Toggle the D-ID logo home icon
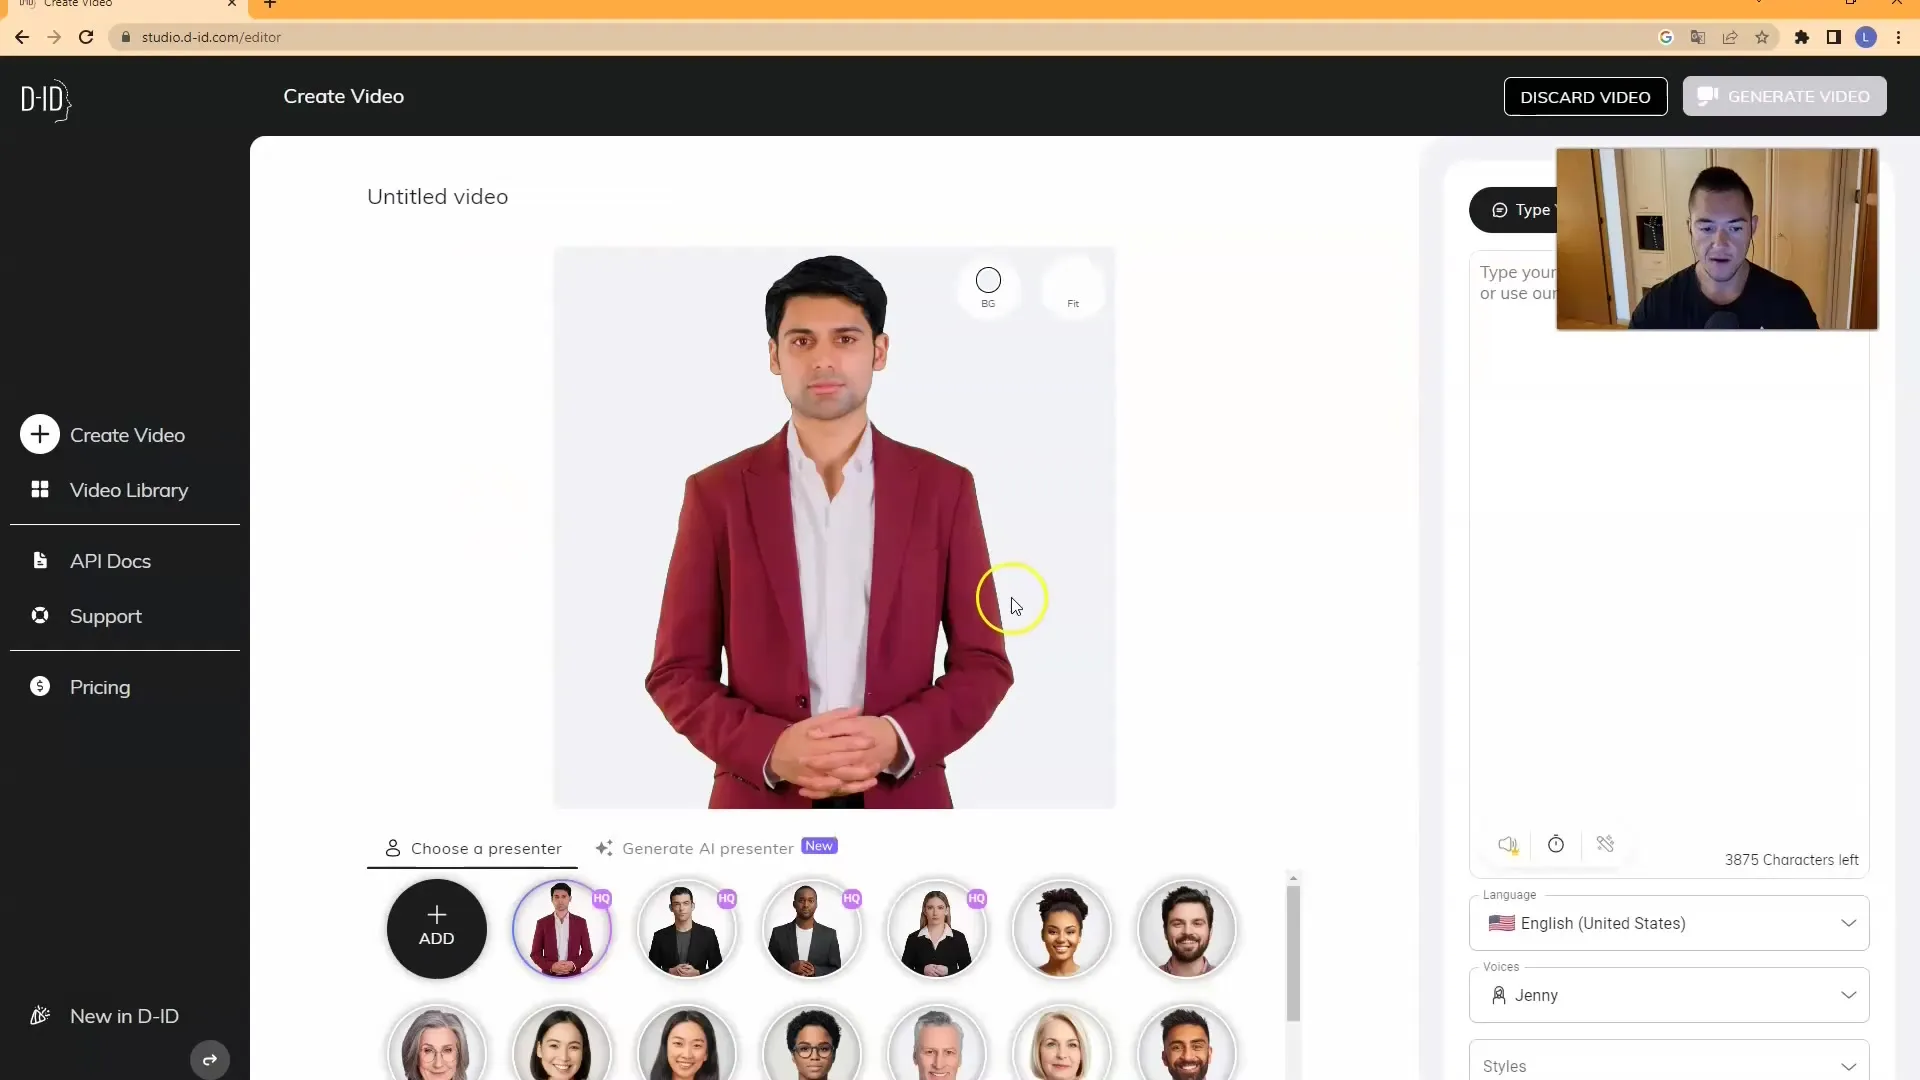 click(44, 100)
